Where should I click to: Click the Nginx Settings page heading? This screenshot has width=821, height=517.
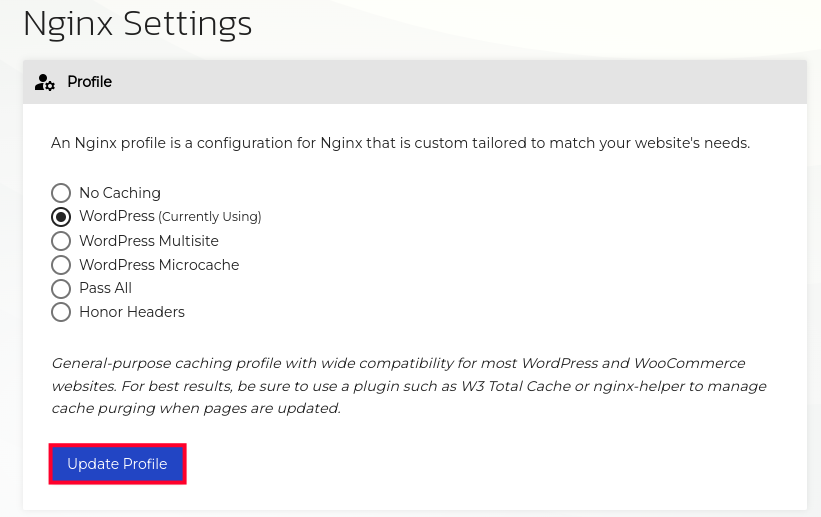137,23
